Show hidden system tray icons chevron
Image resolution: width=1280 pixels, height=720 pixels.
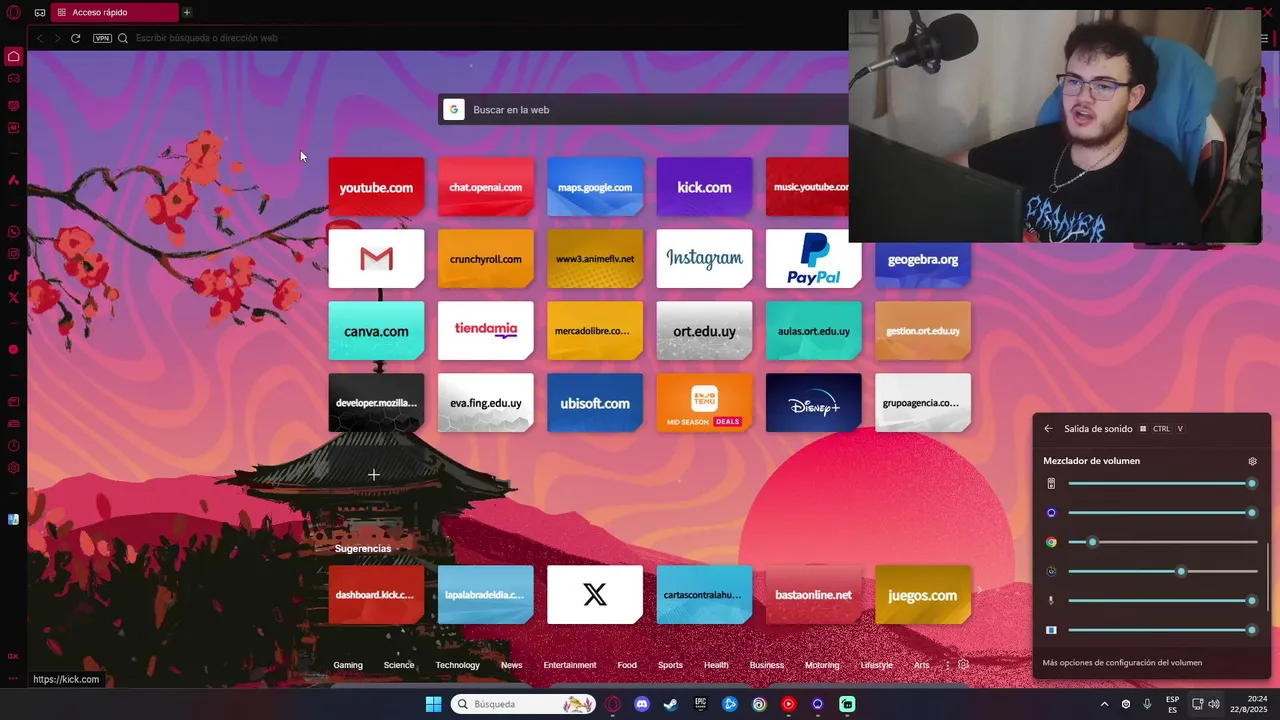pyautogui.click(x=1104, y=704)
